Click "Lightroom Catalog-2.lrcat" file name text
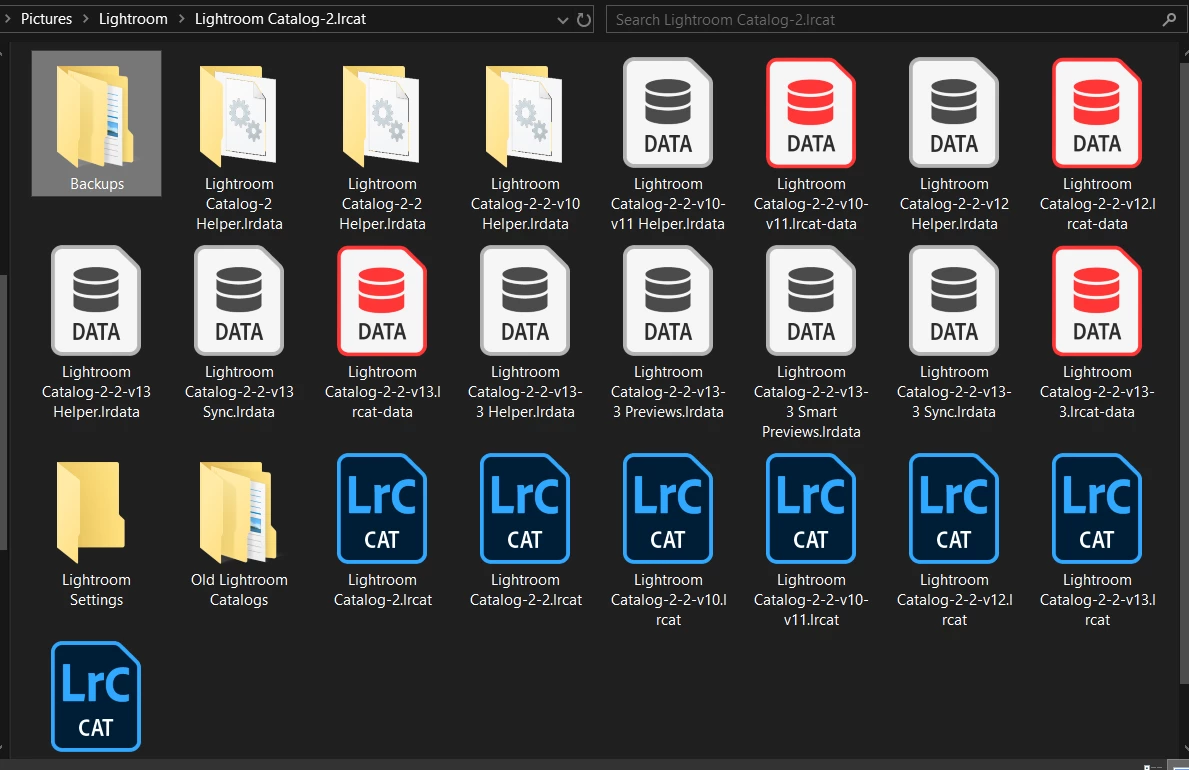This screenshot has width=1189, height=770. tap(382, 589)
